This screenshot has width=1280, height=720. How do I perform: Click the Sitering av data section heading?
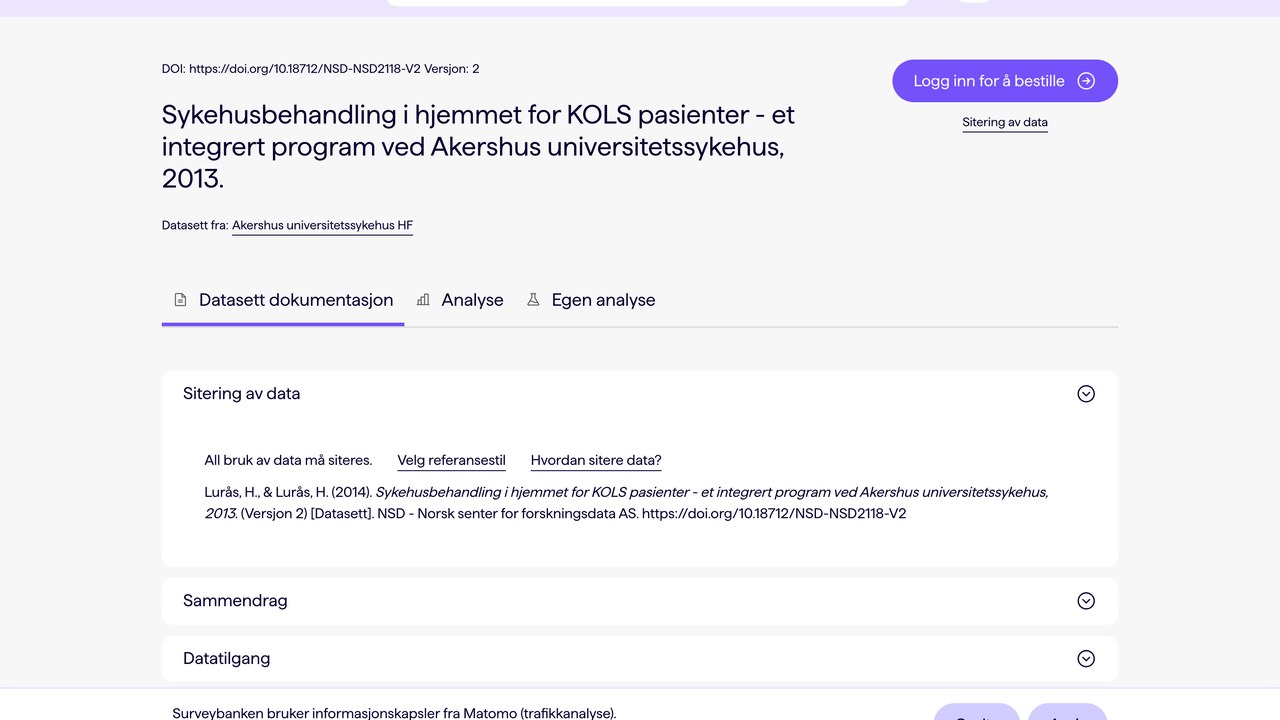[241, 394]
